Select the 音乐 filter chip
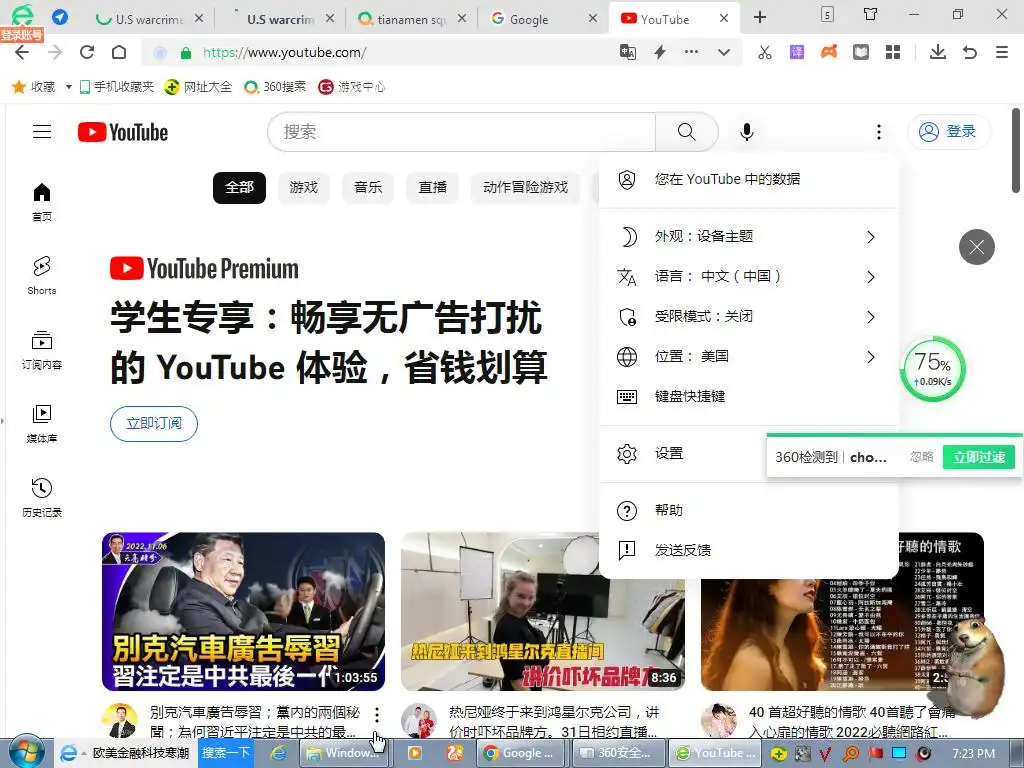This screenshot has height=768, width=1024. pyautogui.click(x=368, y=187)
